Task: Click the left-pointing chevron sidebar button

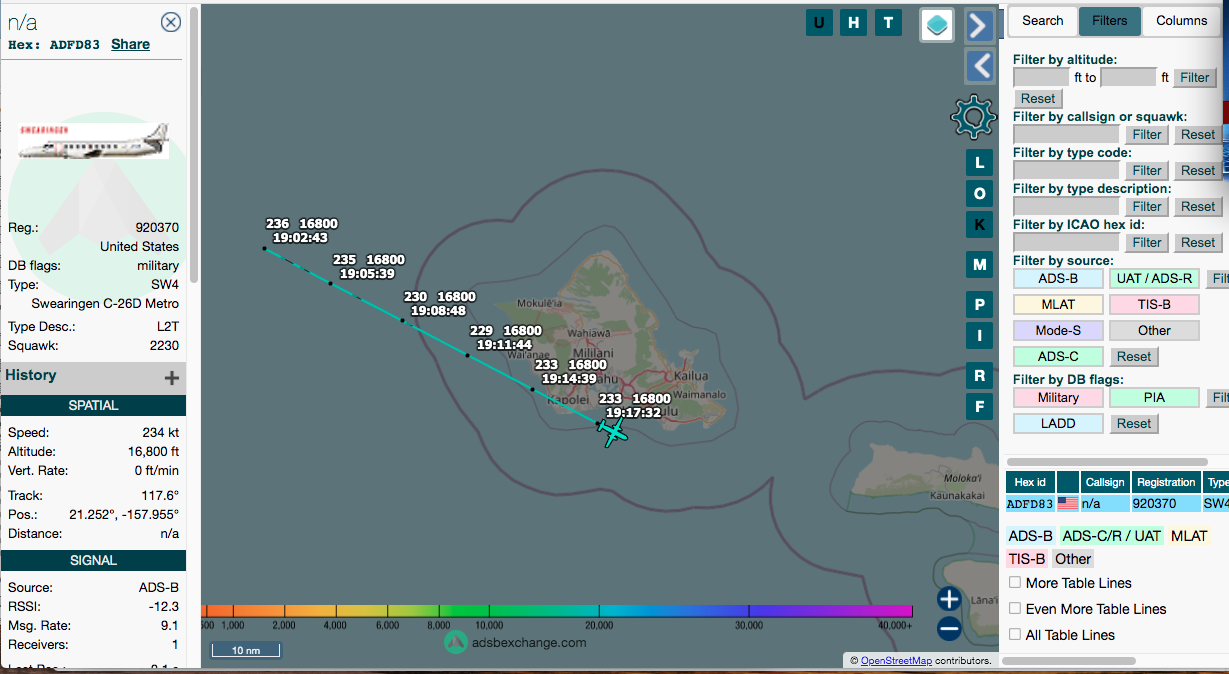Action: click(980, 66)
